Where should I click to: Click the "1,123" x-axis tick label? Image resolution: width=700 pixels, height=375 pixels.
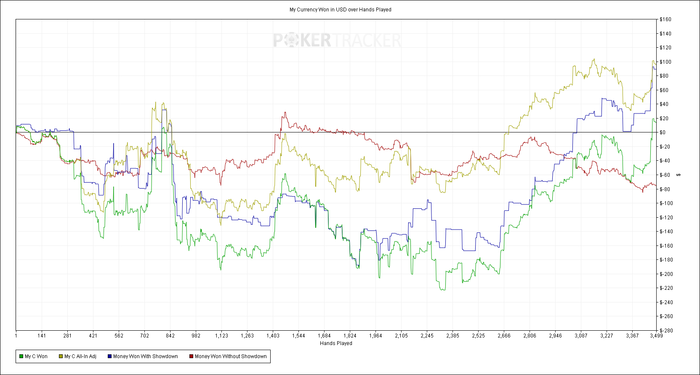(221, 335)
